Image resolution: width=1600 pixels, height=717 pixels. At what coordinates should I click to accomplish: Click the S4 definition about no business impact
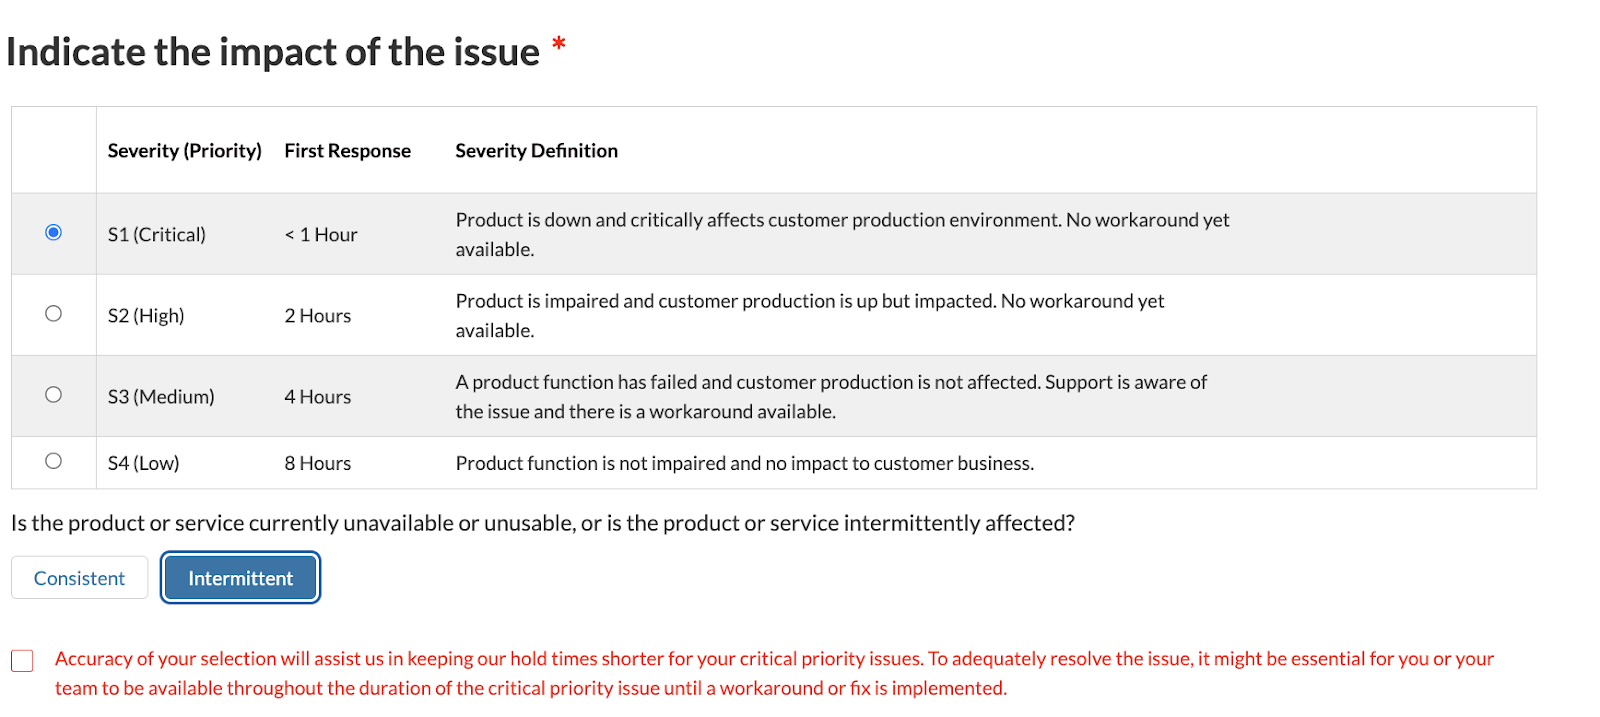point(744,464)
